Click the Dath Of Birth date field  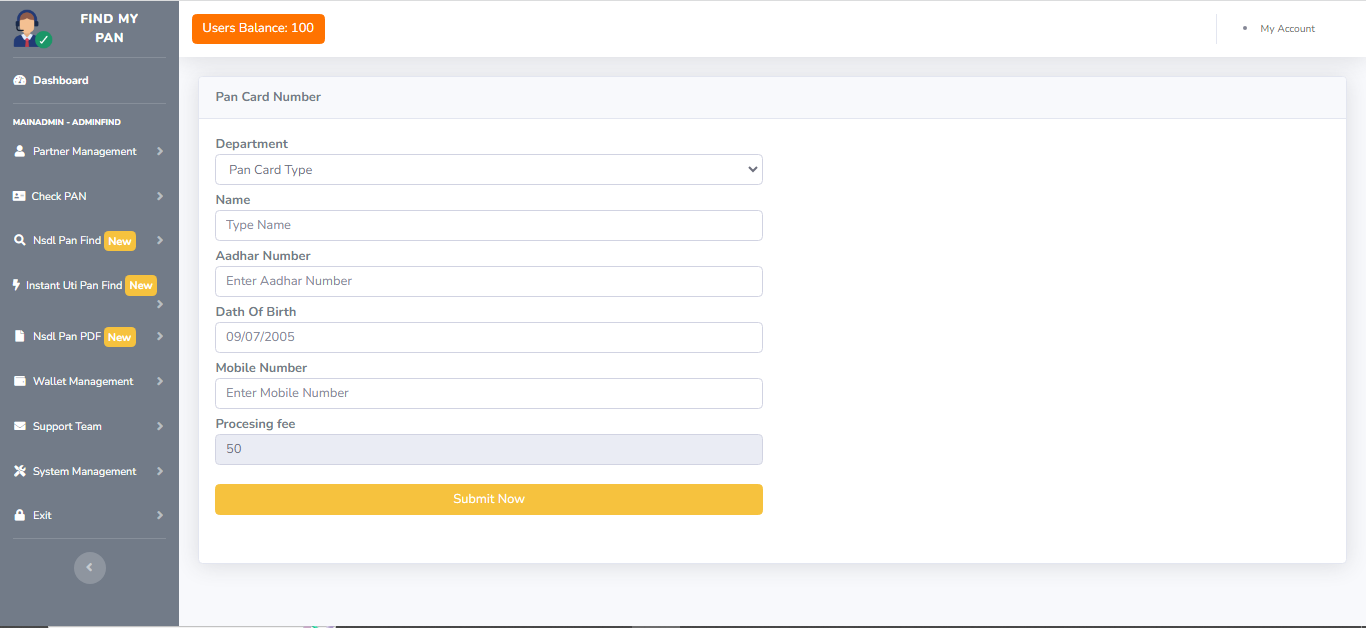pyautogui.click(x=488, y=337)
